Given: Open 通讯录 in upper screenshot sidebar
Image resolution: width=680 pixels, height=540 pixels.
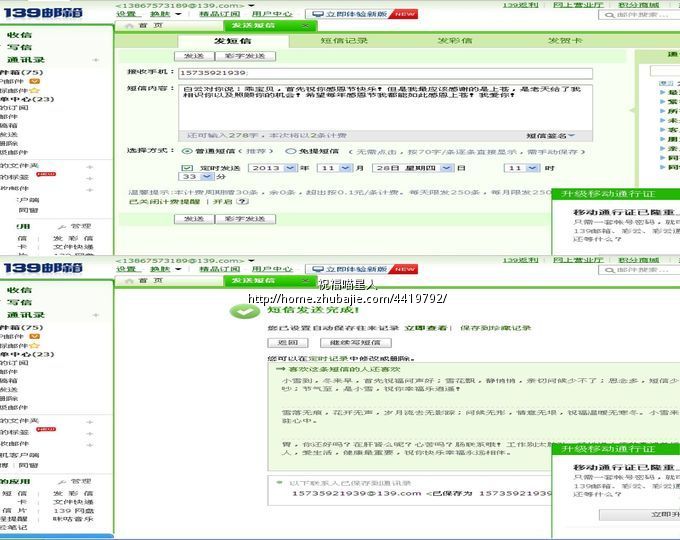Looking at the screenshot, I should (x=26, y=60).
